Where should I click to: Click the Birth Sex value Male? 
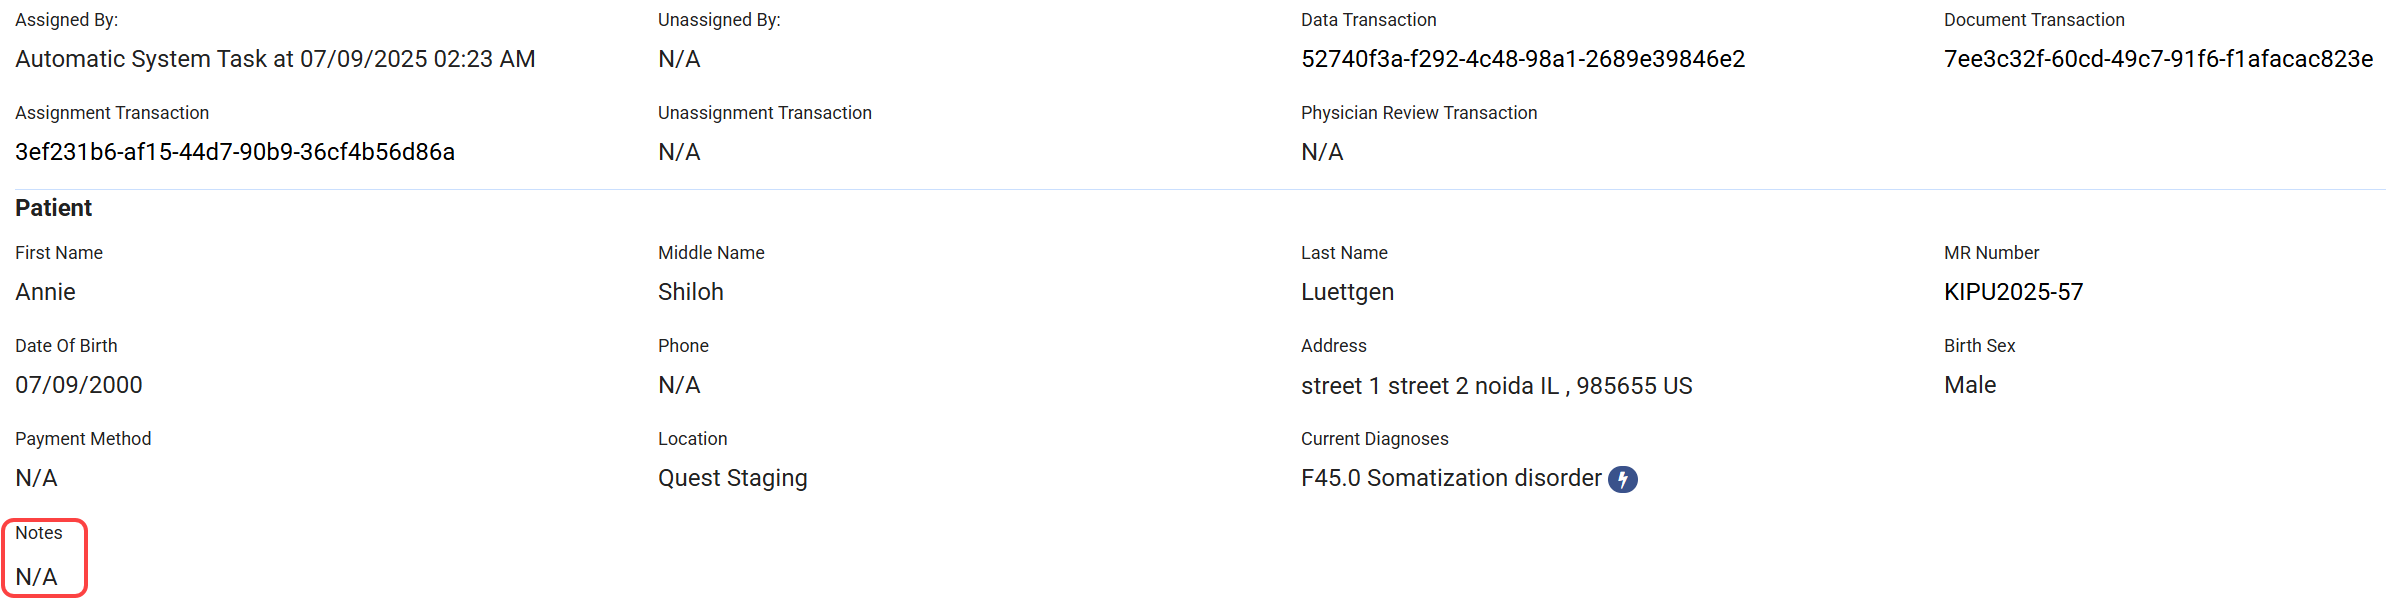click(1969, 385)
